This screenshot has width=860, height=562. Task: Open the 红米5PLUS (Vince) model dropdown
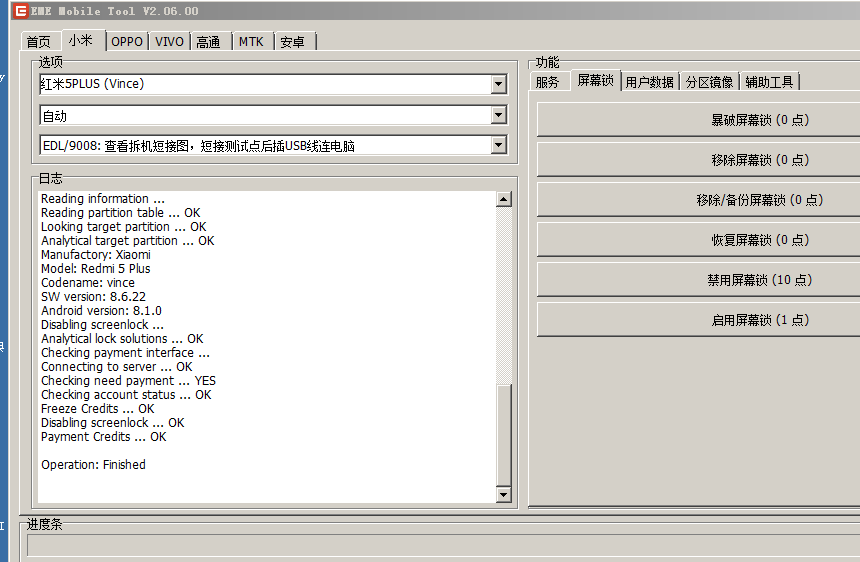498,85
